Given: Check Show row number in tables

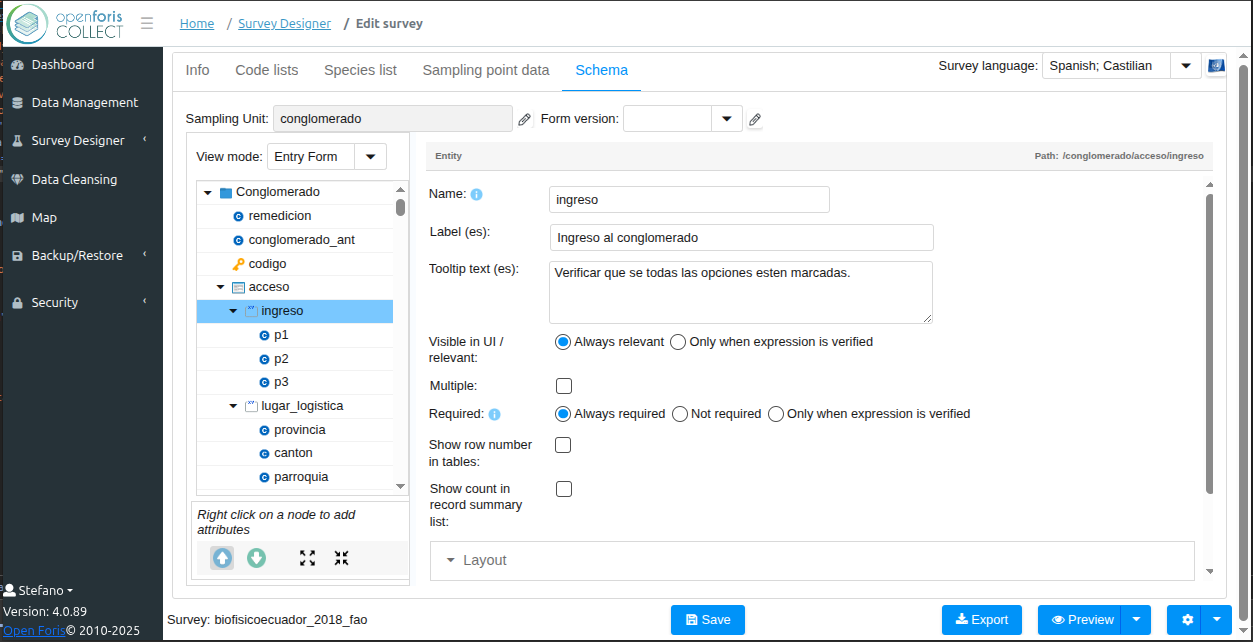Looking at the screenshot, I should (564, 445).
